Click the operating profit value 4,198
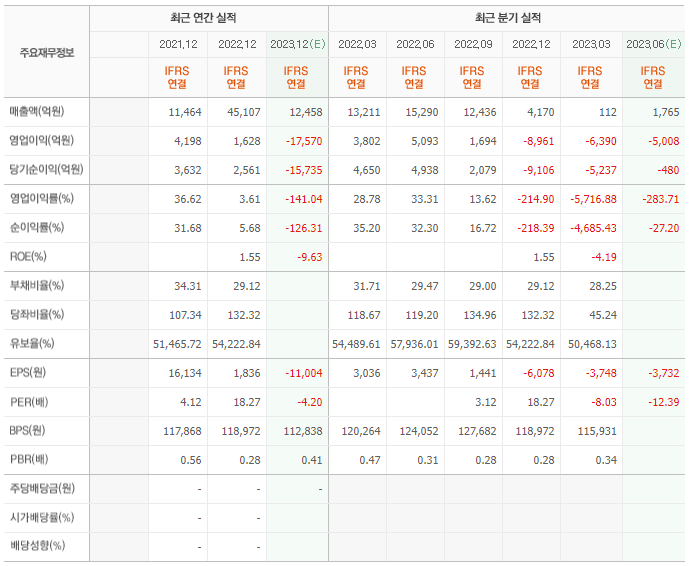The height and width of the screenshot is (566, 691). (188, 142)
